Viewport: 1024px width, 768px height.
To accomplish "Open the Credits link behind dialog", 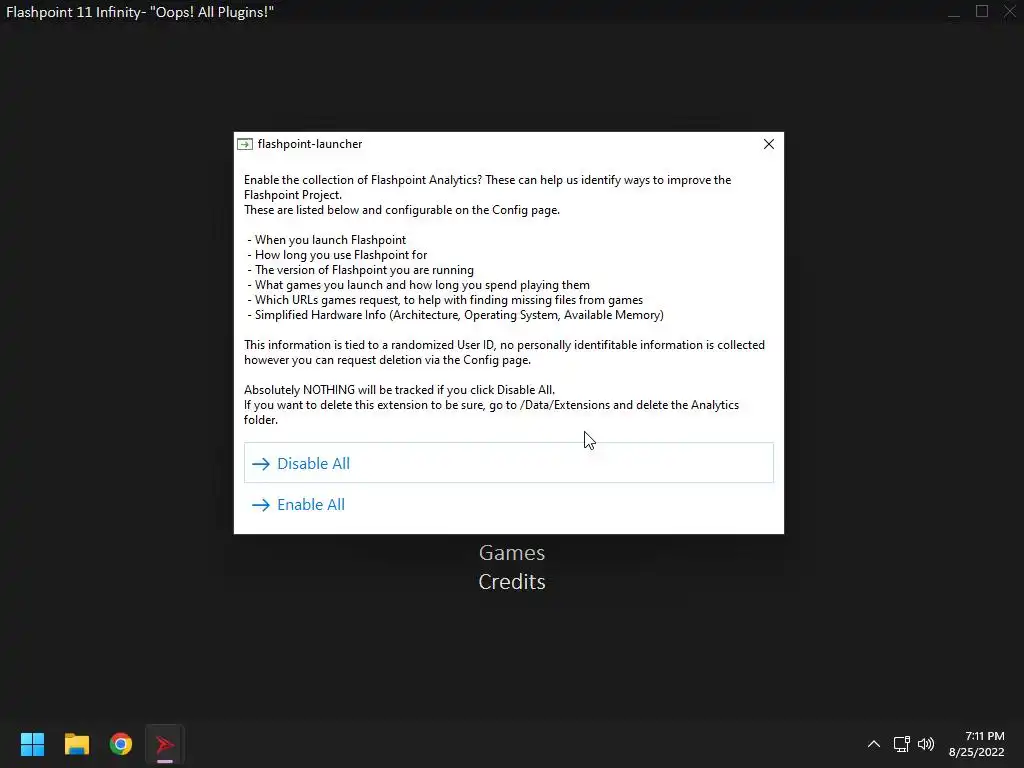I will 511,581.
